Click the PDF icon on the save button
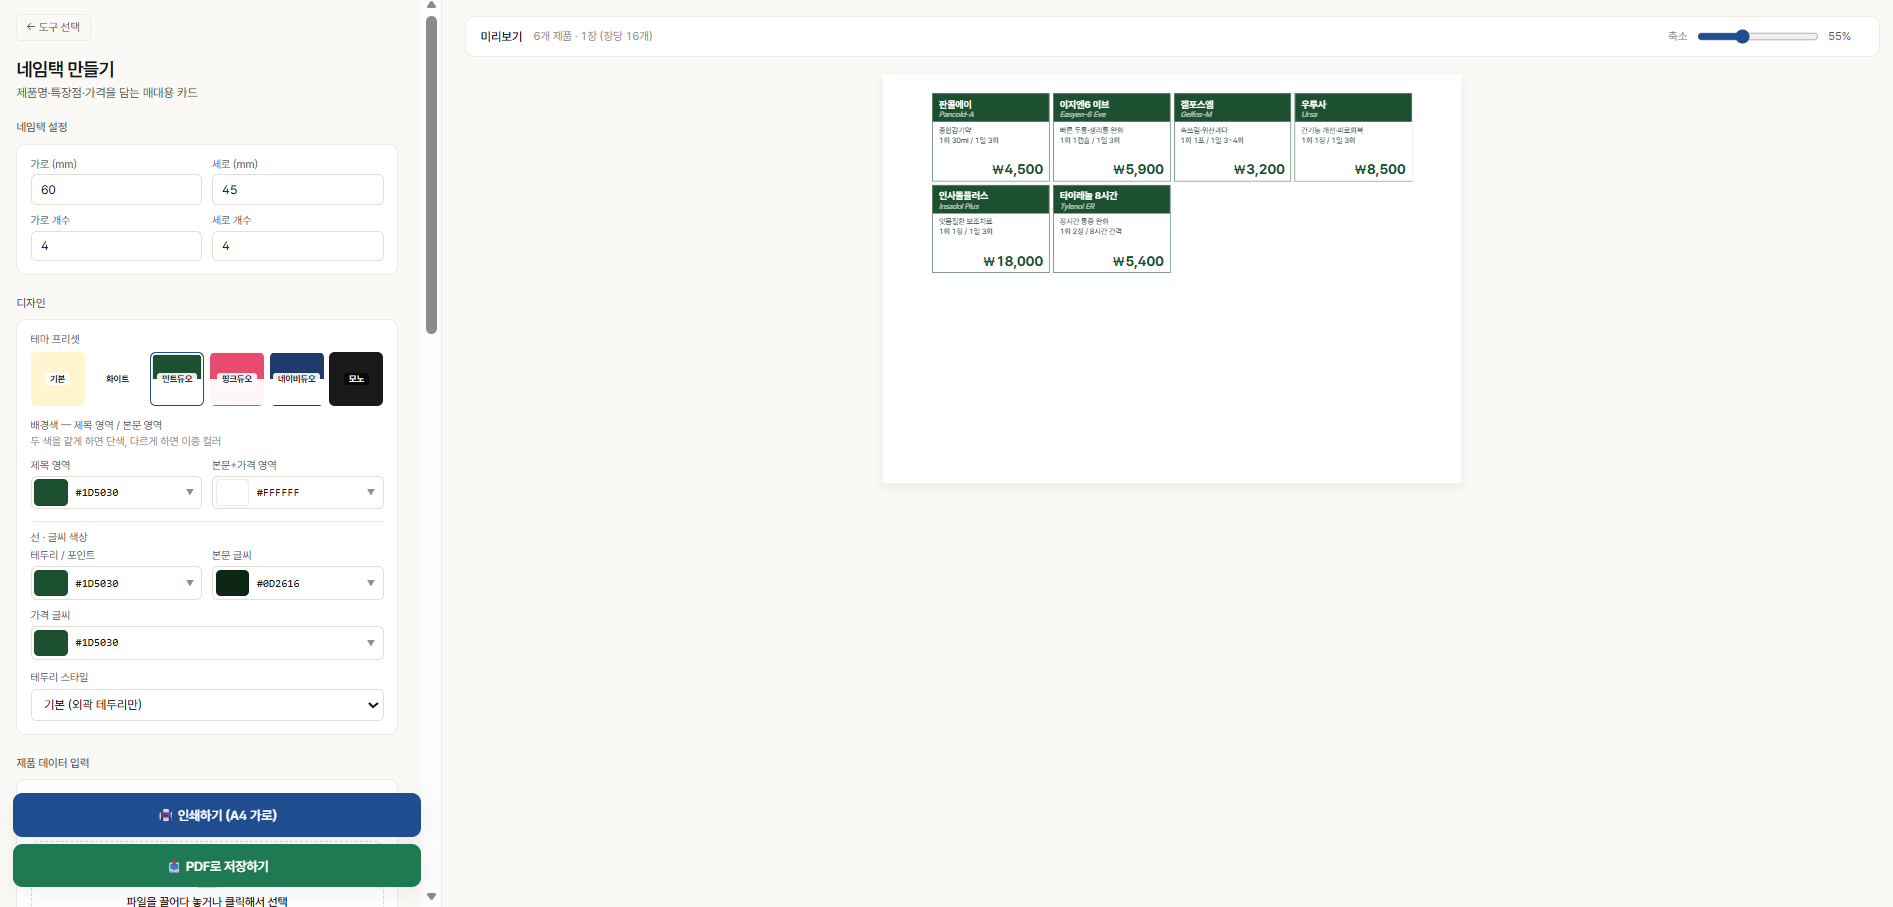 click(174, 866)
